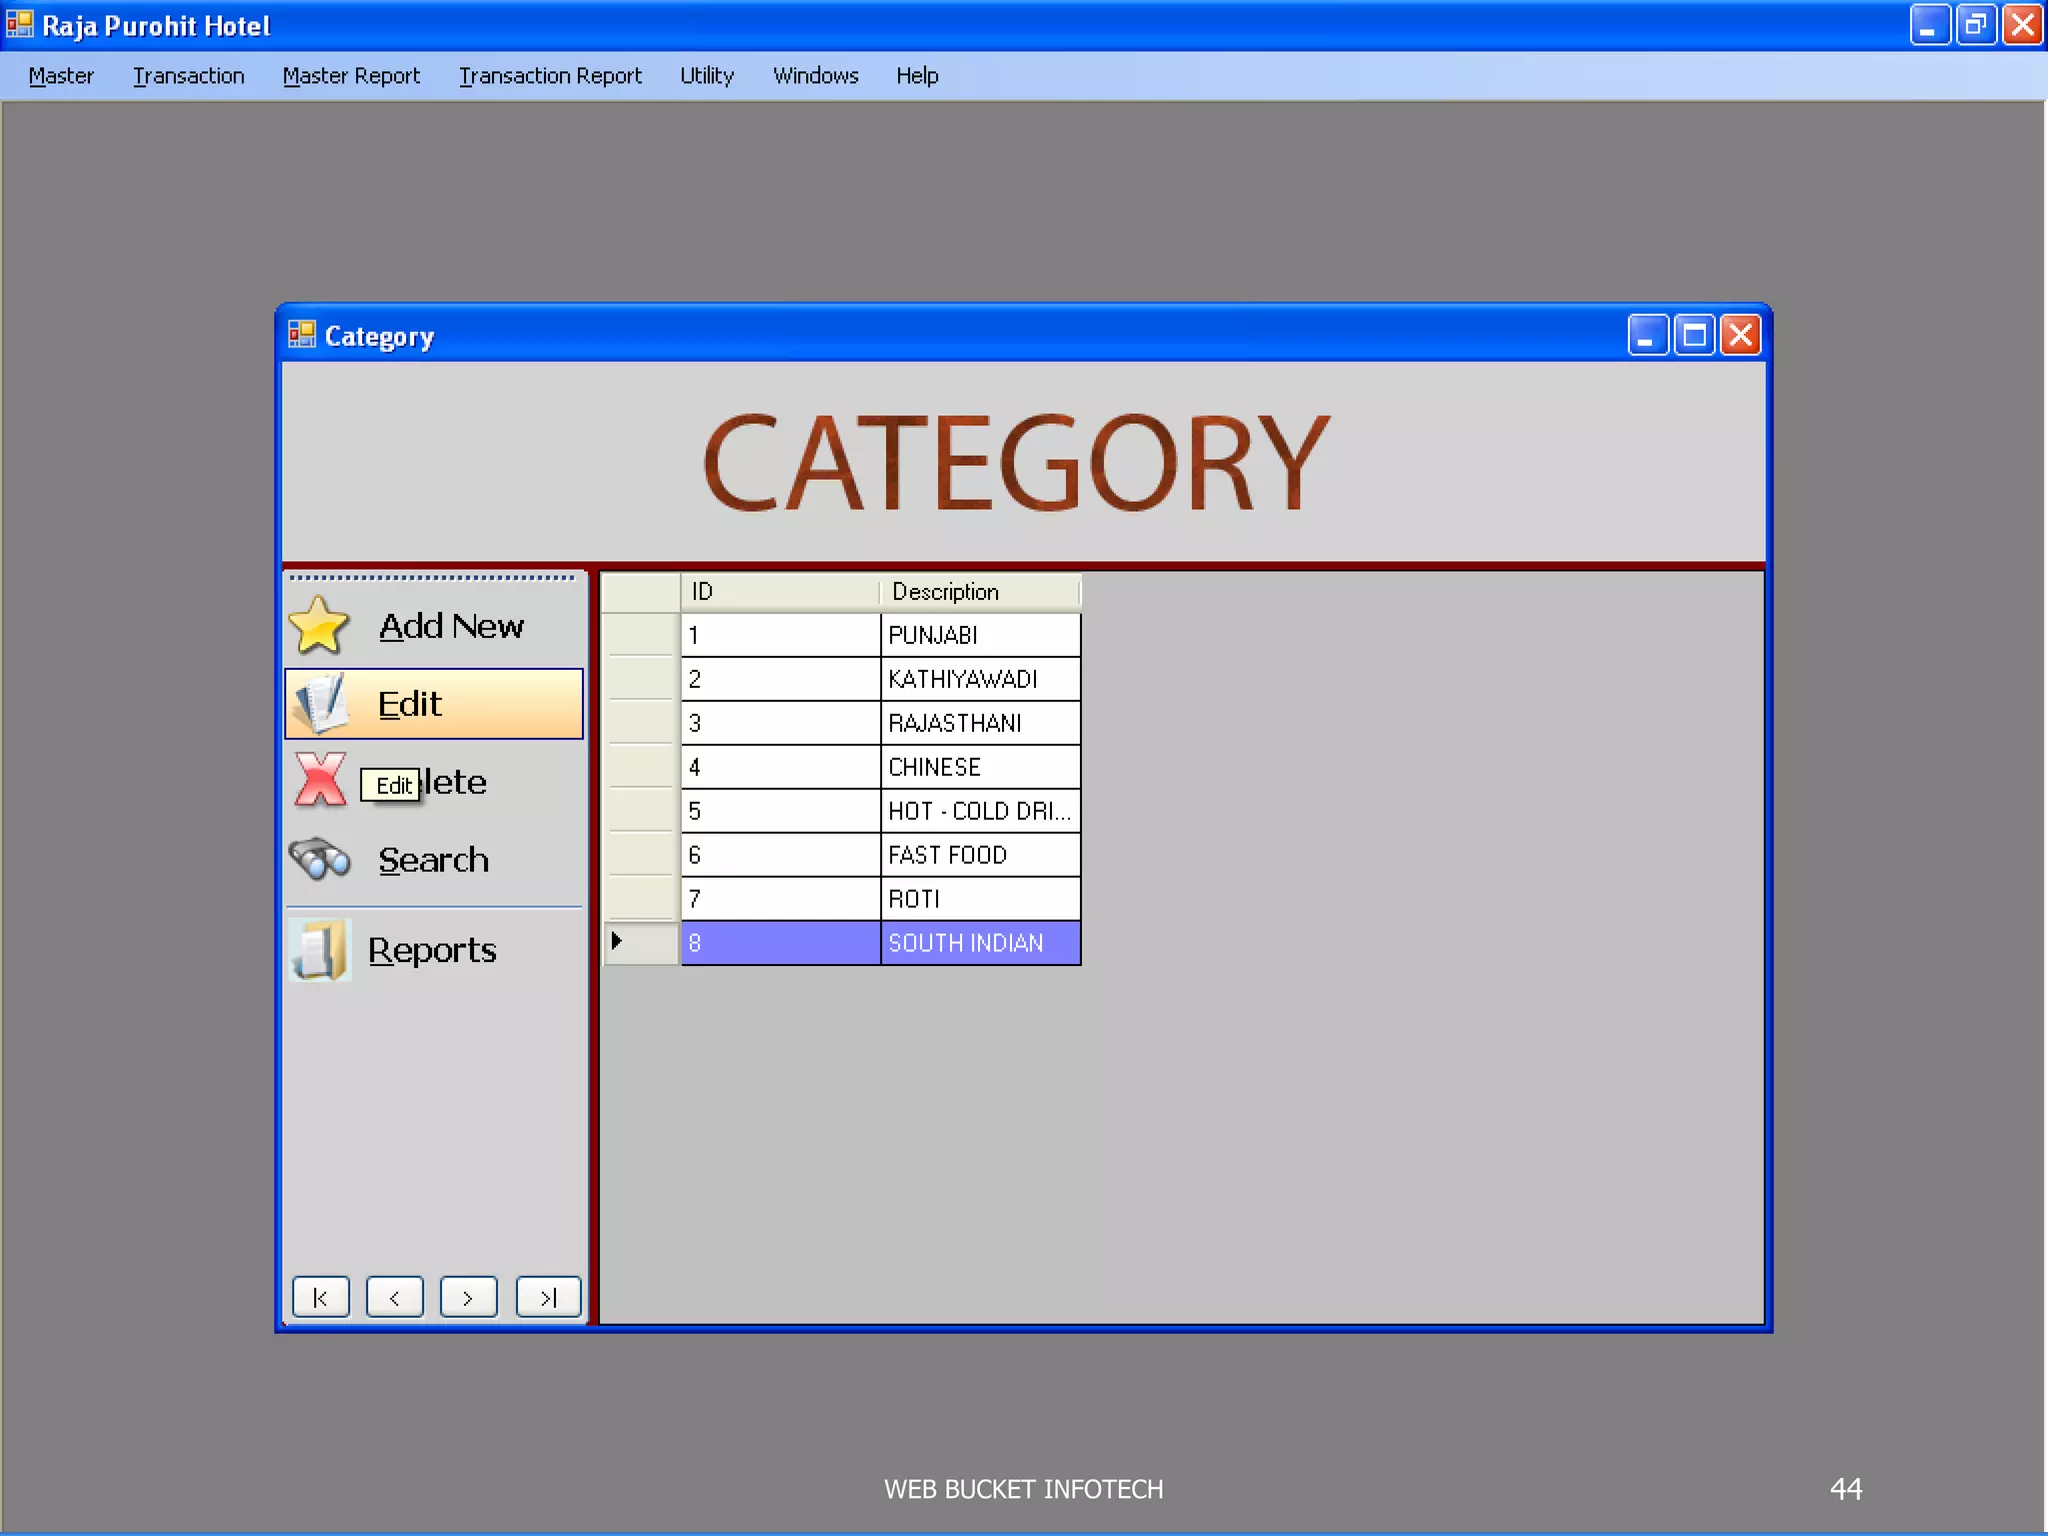Minimize the Raja Purohit Hotel window
The height and width of the screenshot is (1536, 2048).
pos(1930,24)
